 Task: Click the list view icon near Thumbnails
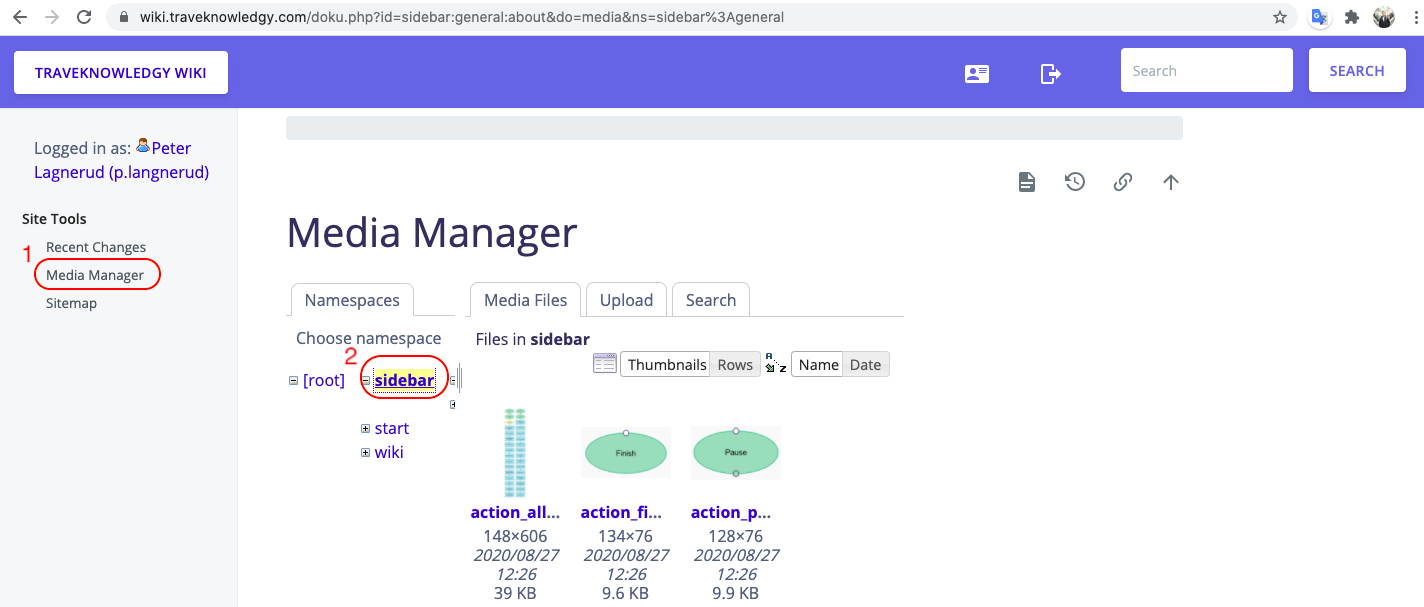pos(605,363)
